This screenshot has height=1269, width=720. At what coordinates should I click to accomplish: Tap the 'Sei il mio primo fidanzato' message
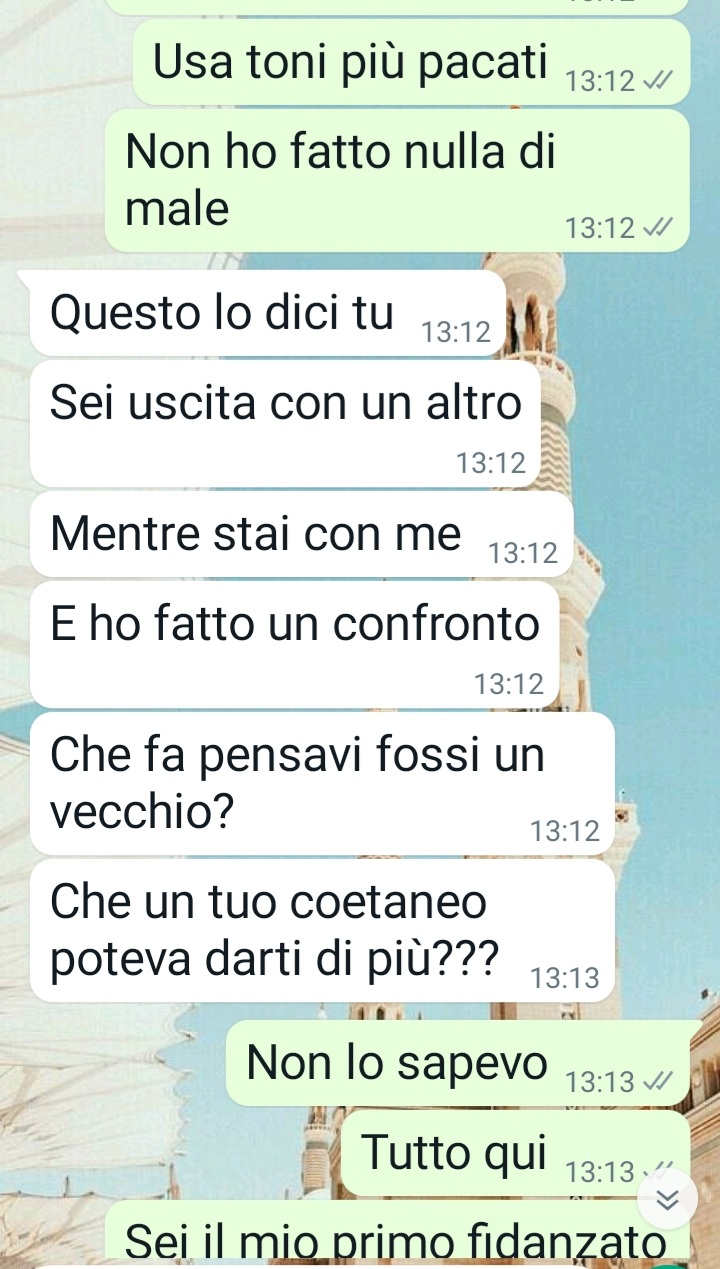point(397,1235)
